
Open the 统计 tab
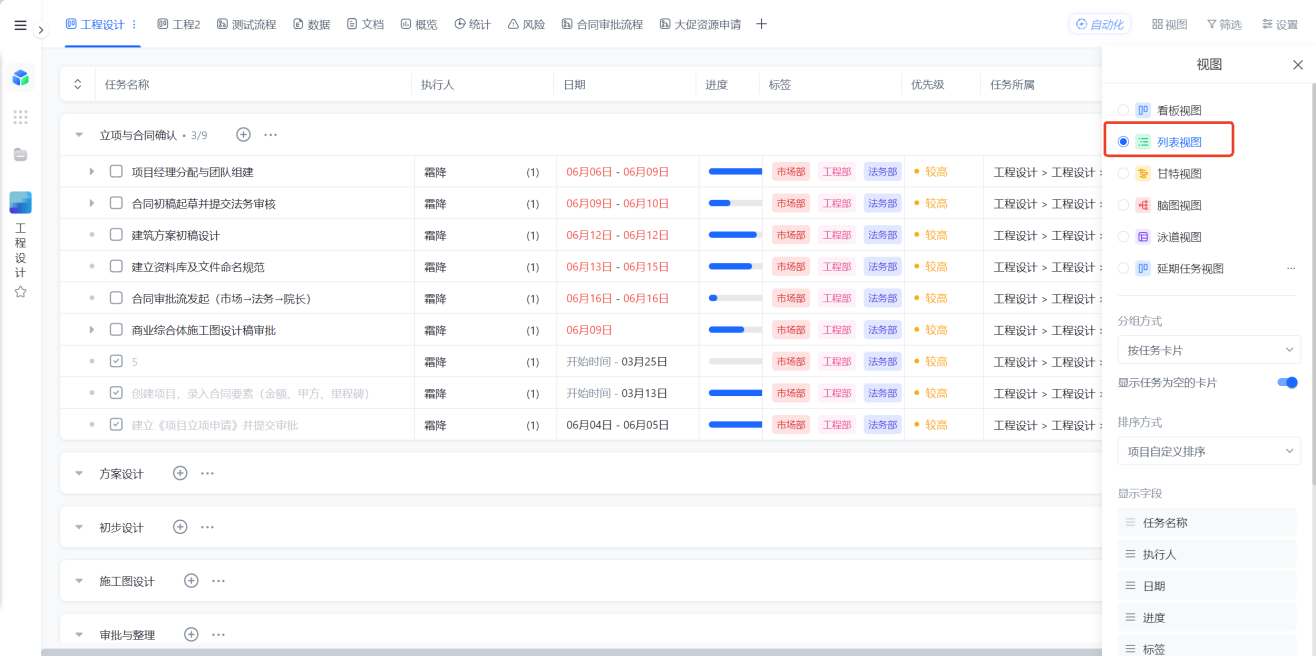click(x=472, y=24)
